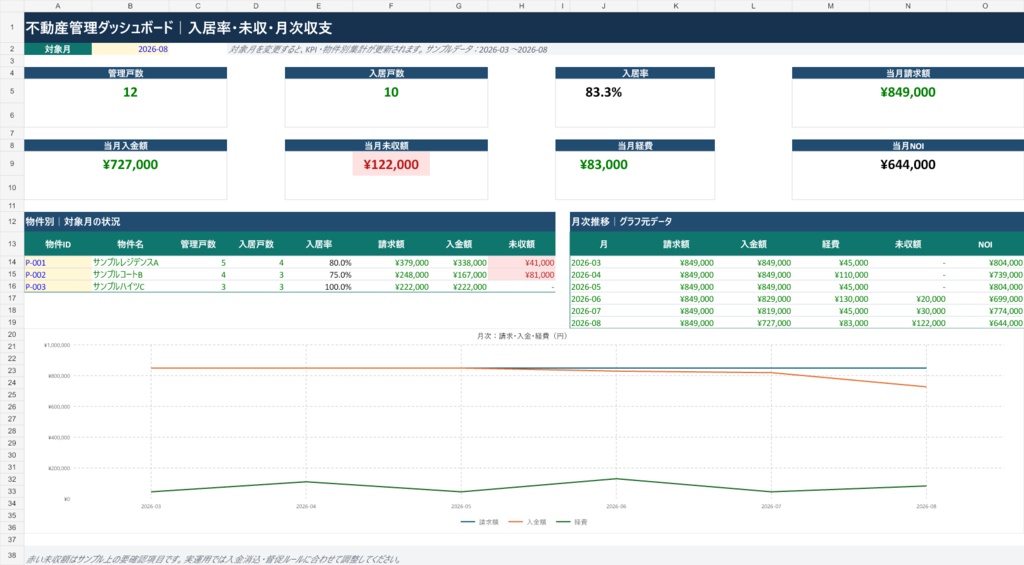Click the 当月入金額 KPI value ¥727,000
The width and height of the screenshot is (1024, 565).
130,165
